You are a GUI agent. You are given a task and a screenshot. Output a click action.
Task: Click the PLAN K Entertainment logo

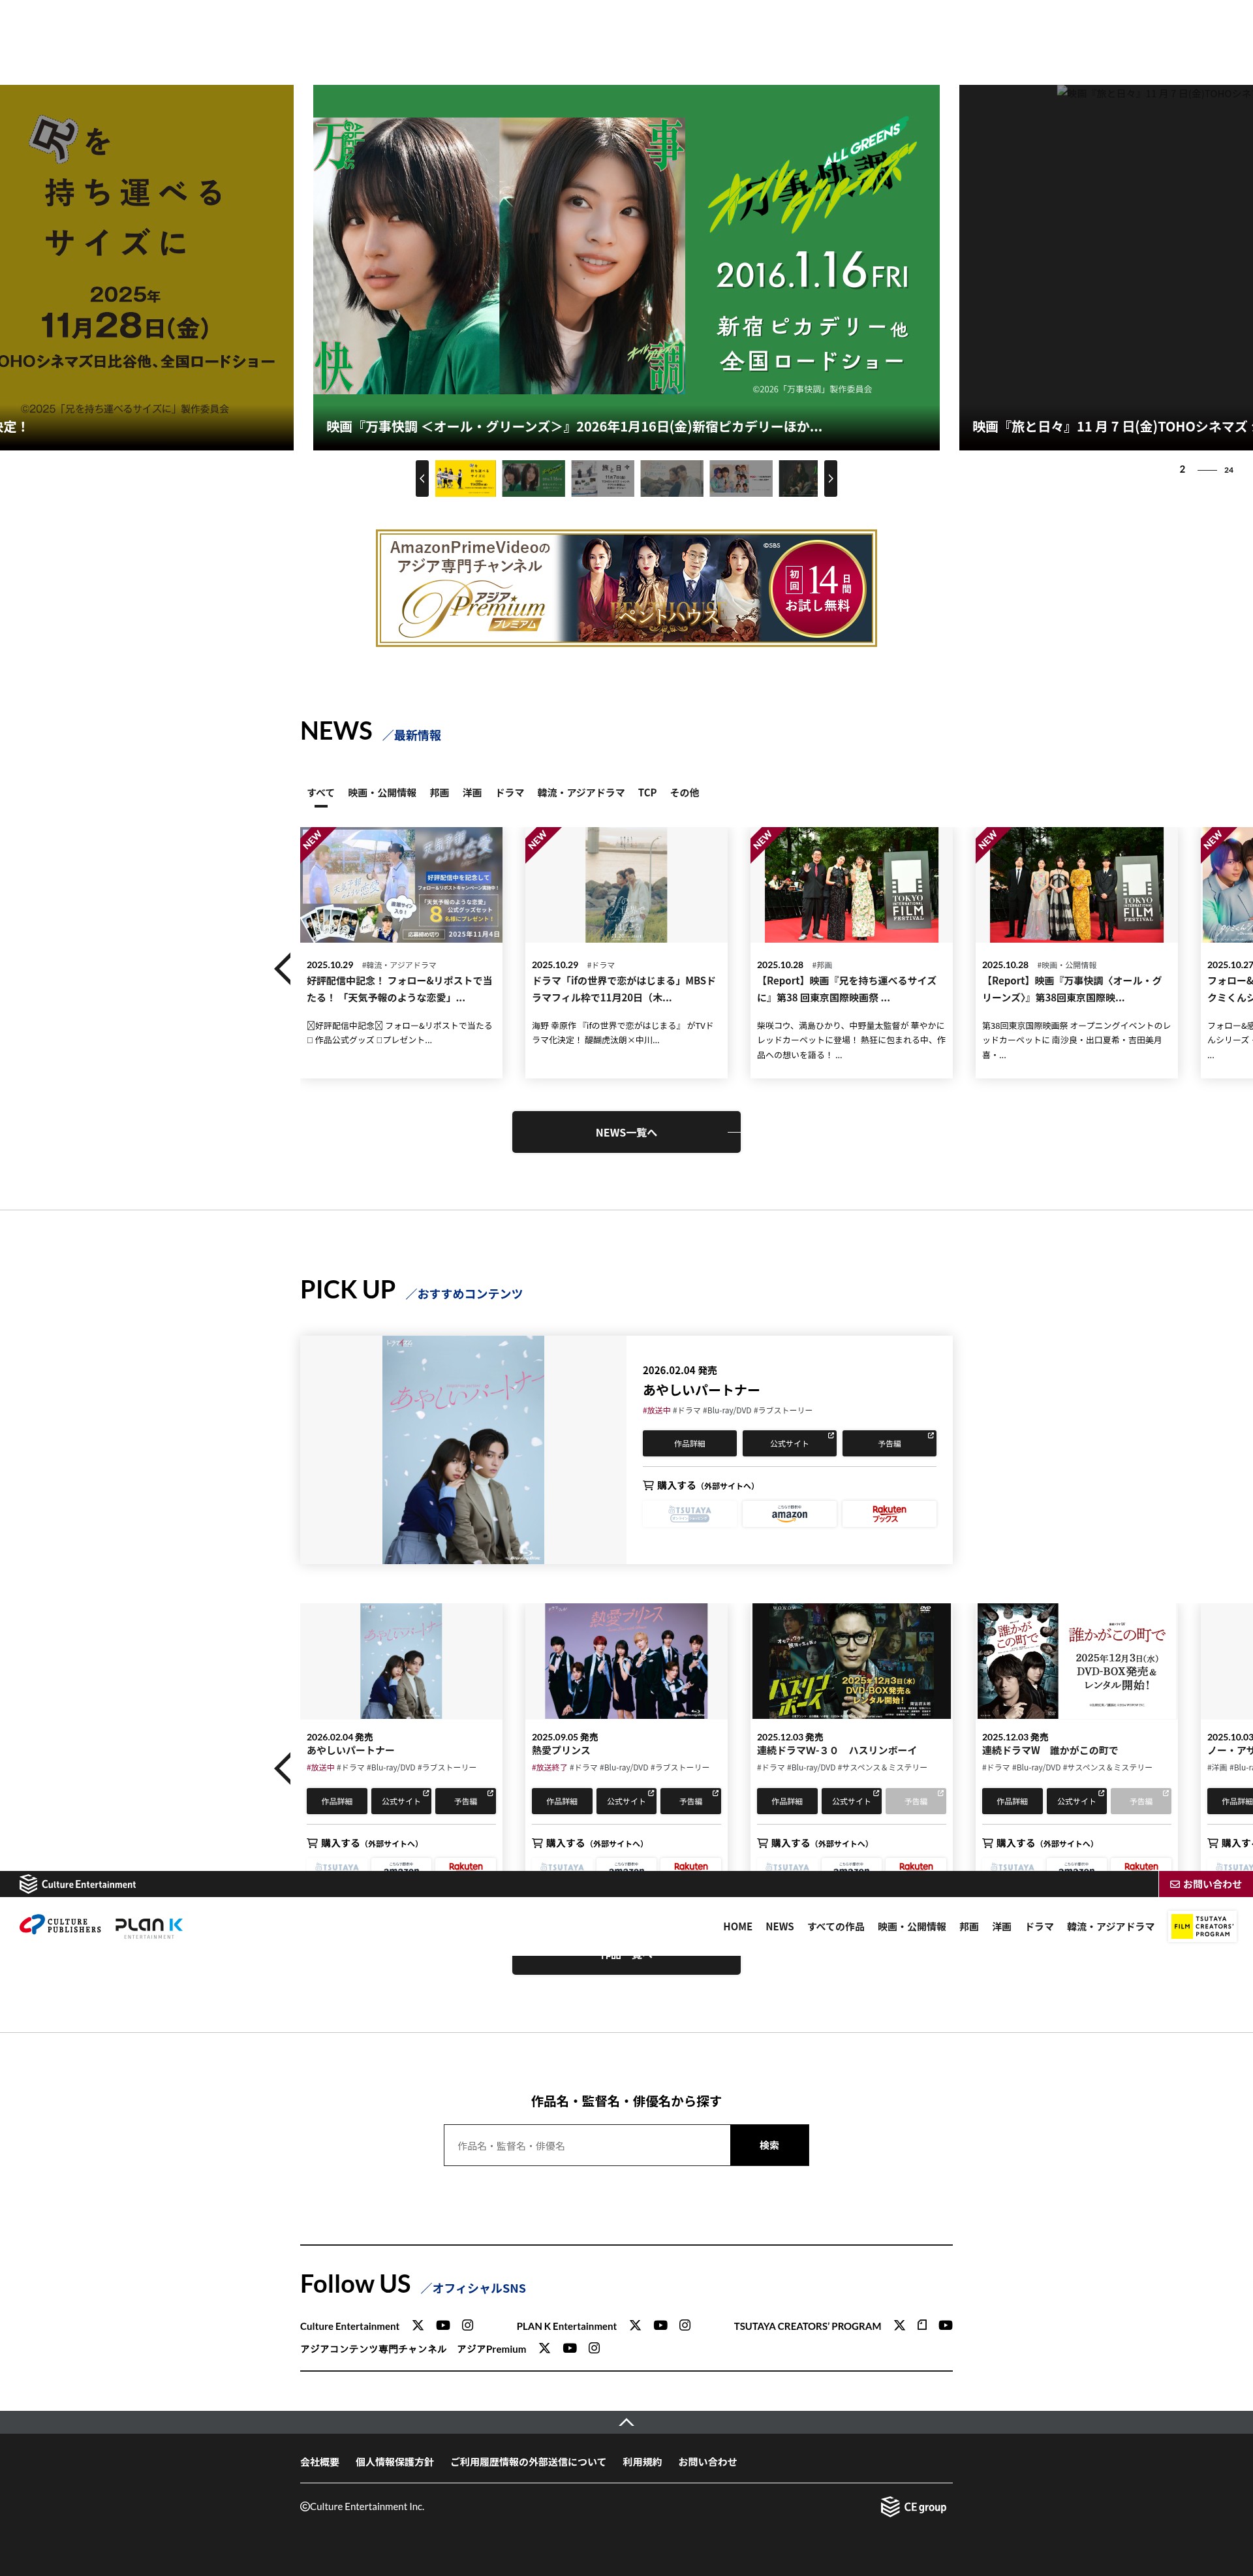(149, 1927)
